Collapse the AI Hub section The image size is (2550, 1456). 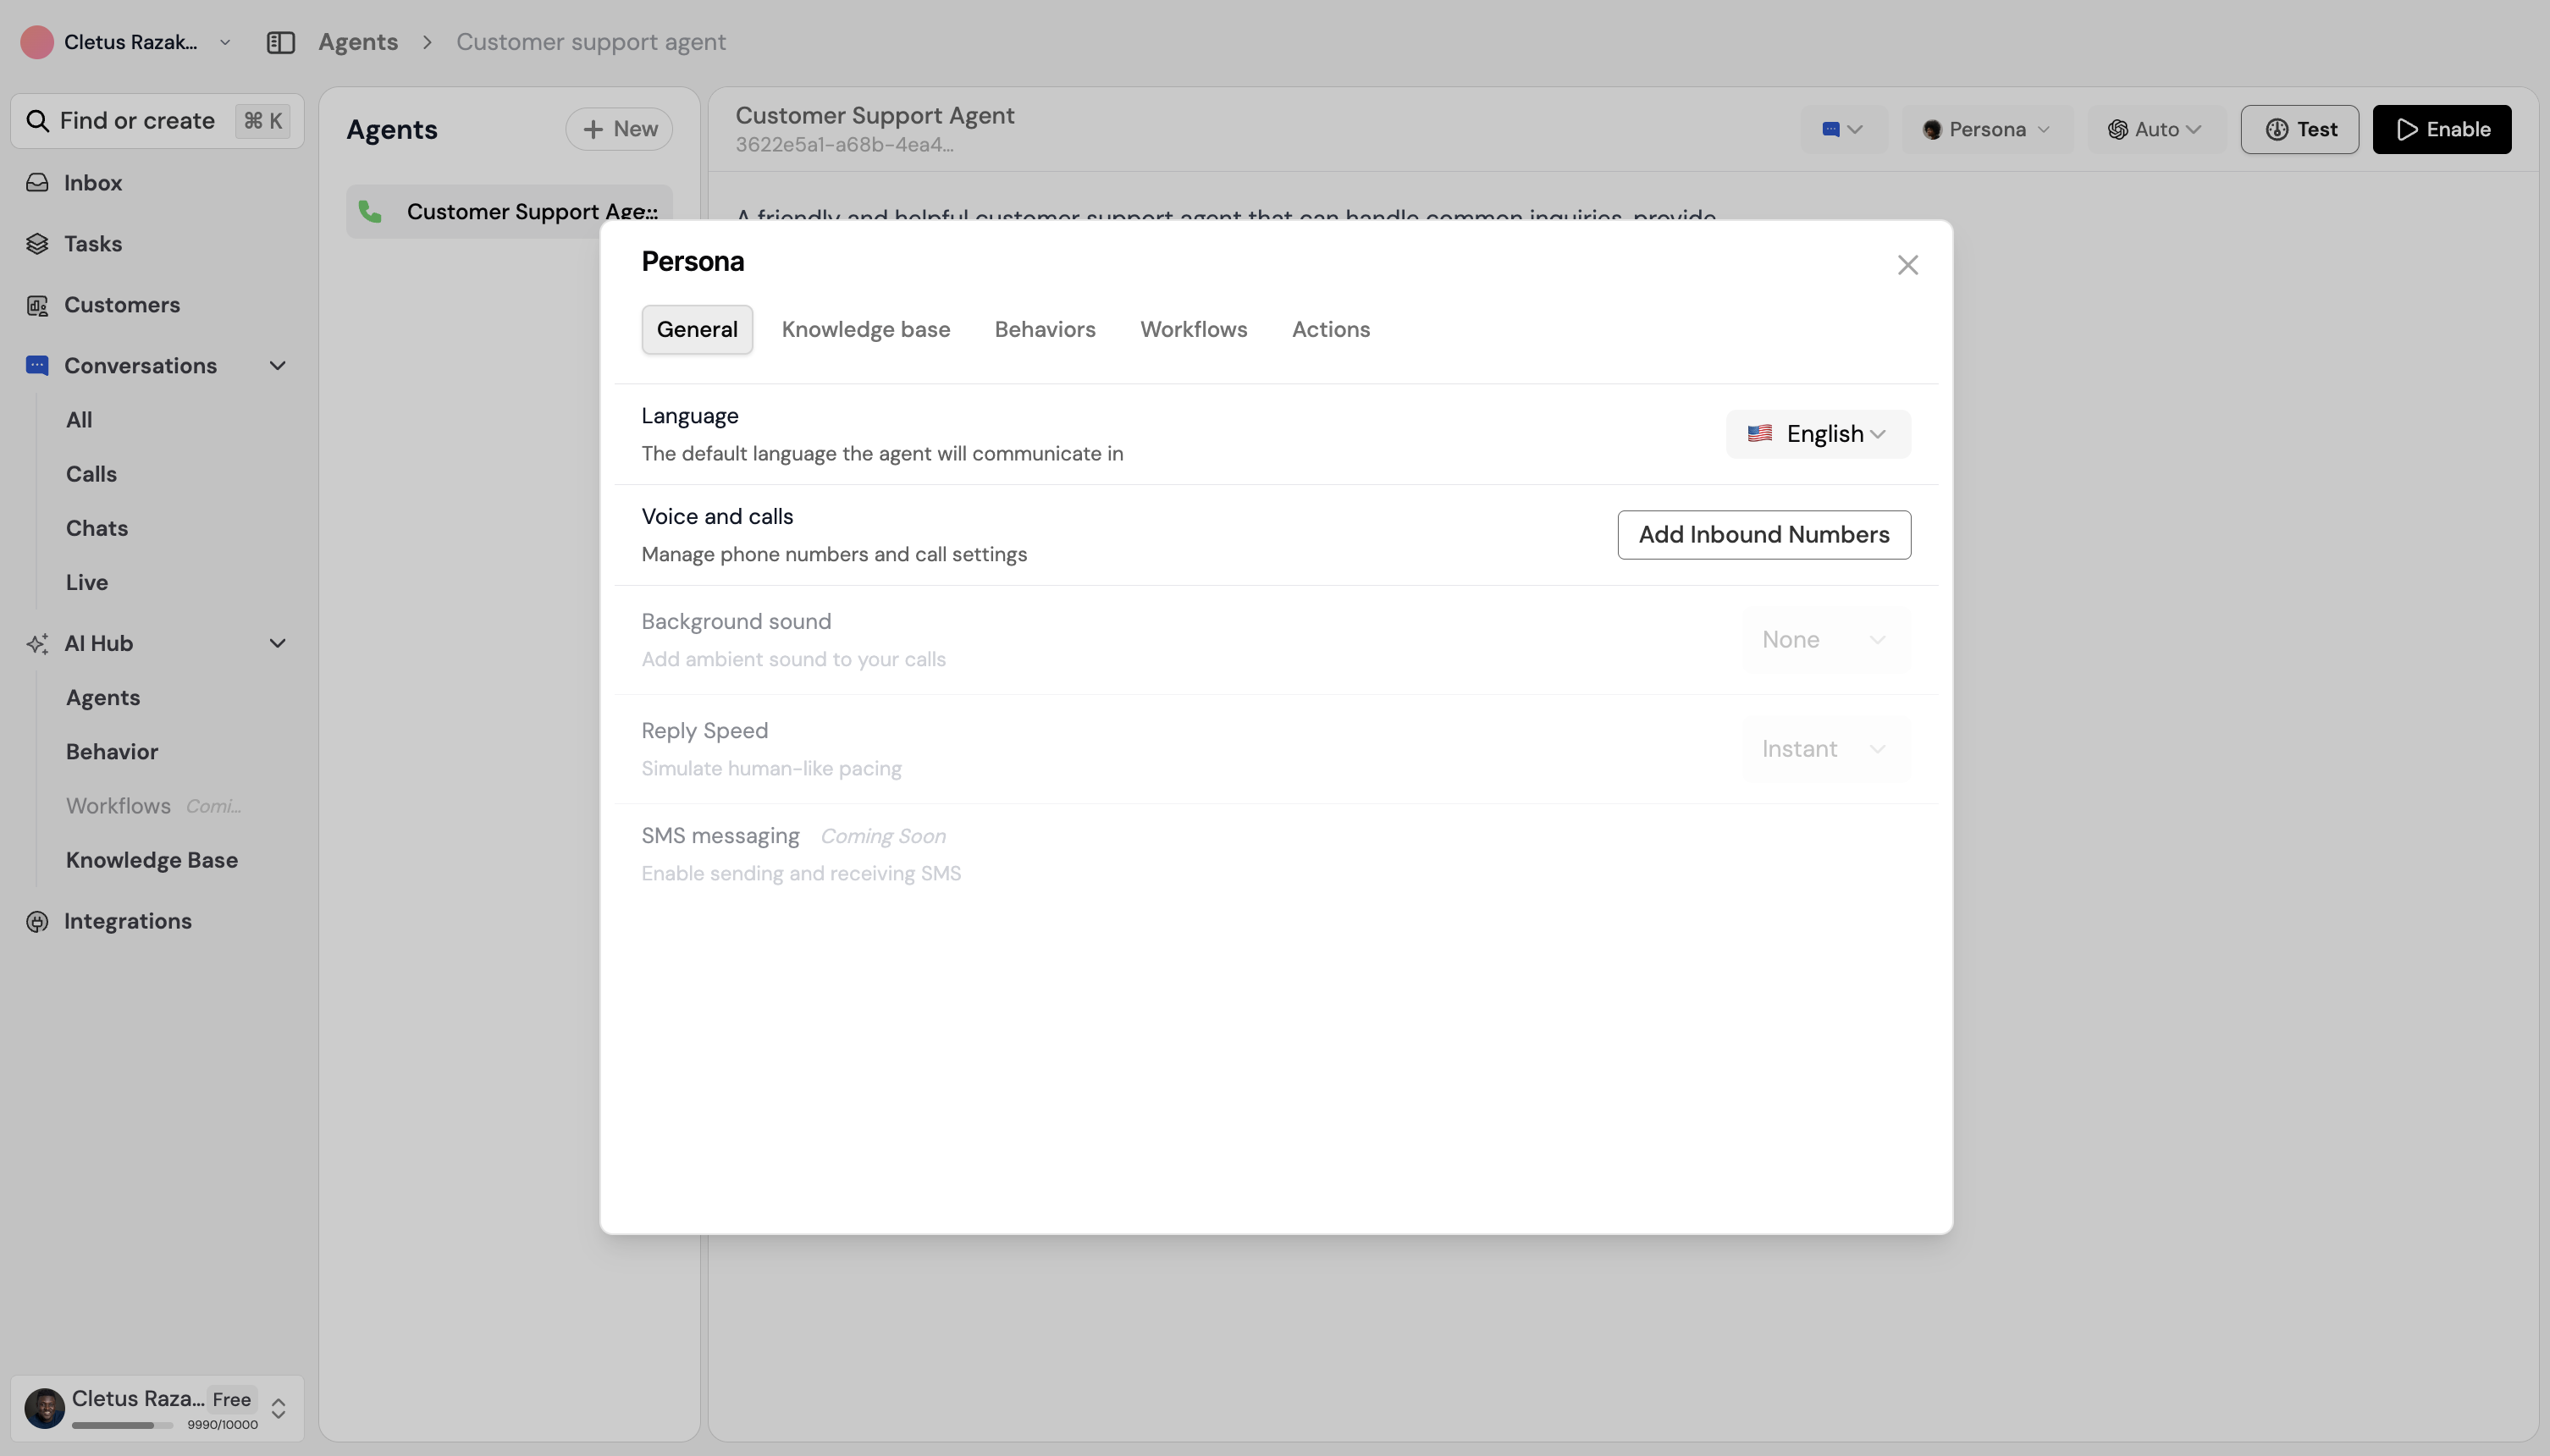[277, 644]
